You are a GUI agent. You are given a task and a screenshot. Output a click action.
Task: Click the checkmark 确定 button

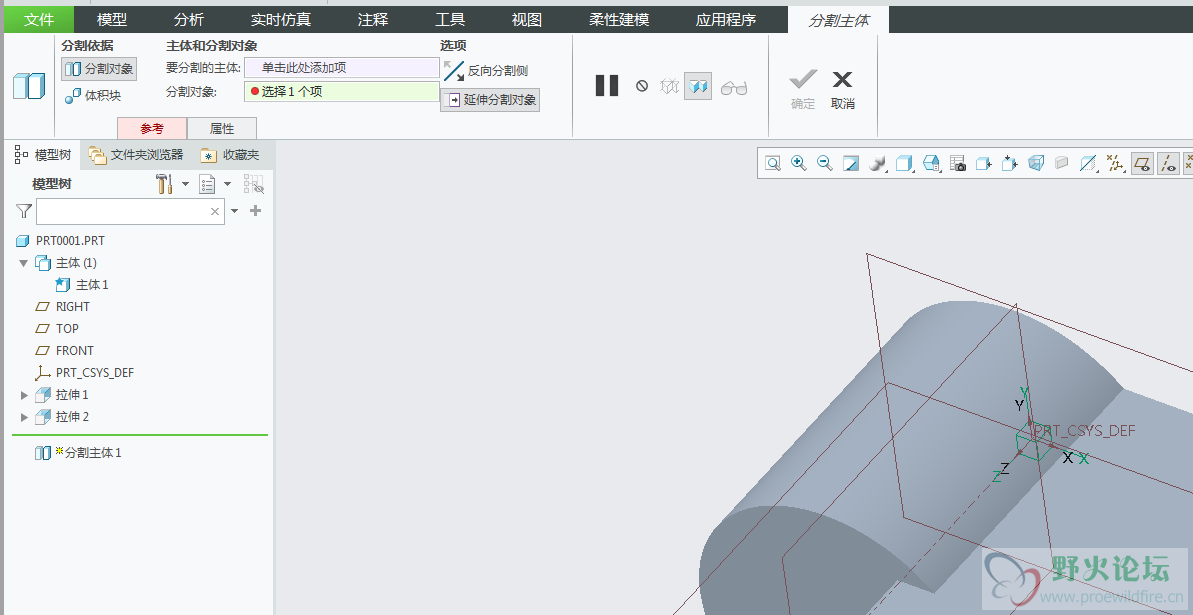click(803, 88)
